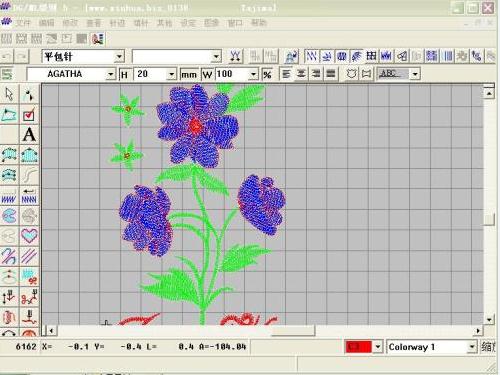Toggle left text alignment

286,74
